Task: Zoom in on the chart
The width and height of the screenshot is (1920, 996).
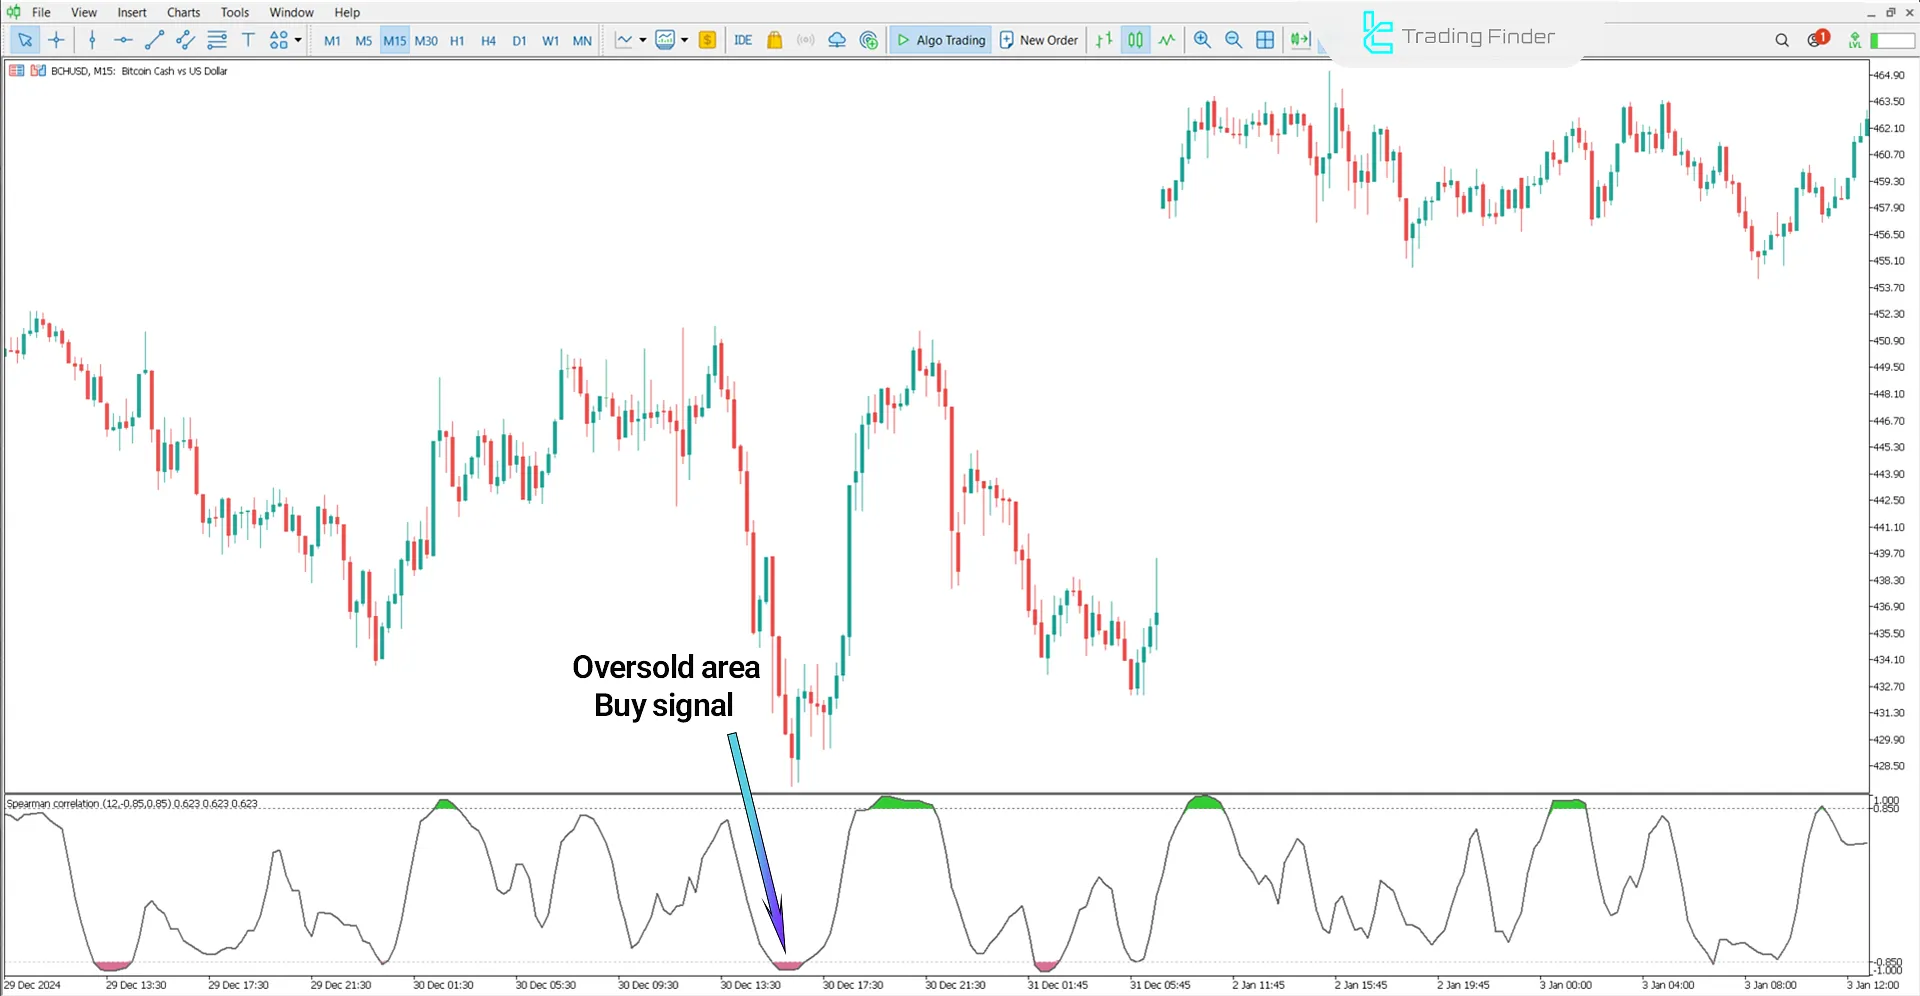Action: [x=1202, y=40]
